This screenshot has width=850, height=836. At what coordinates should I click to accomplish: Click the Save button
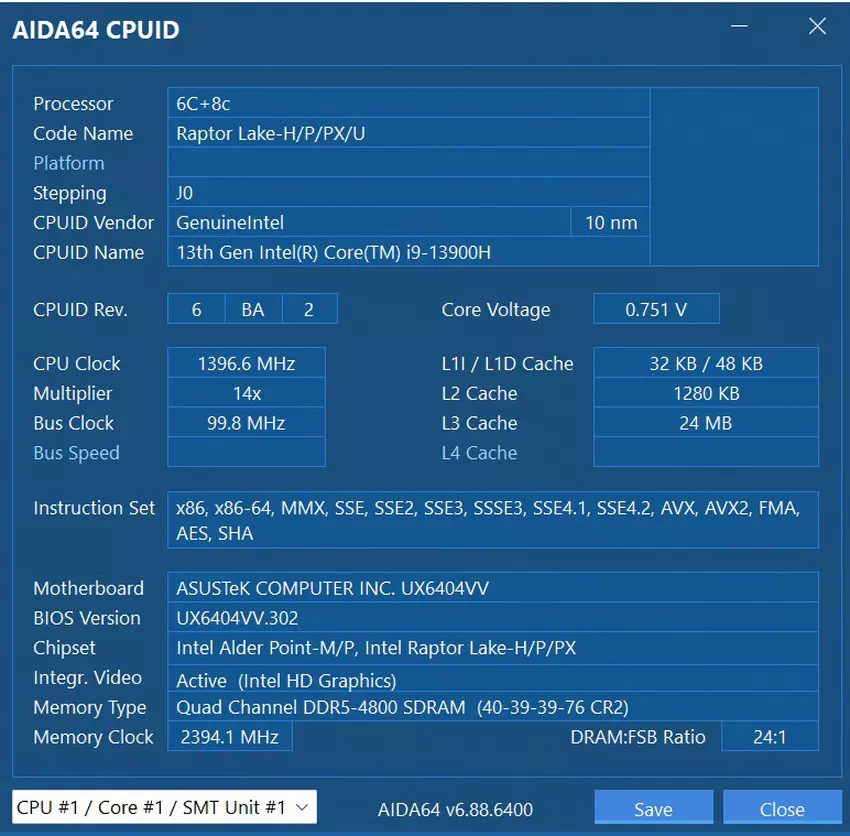653,808
